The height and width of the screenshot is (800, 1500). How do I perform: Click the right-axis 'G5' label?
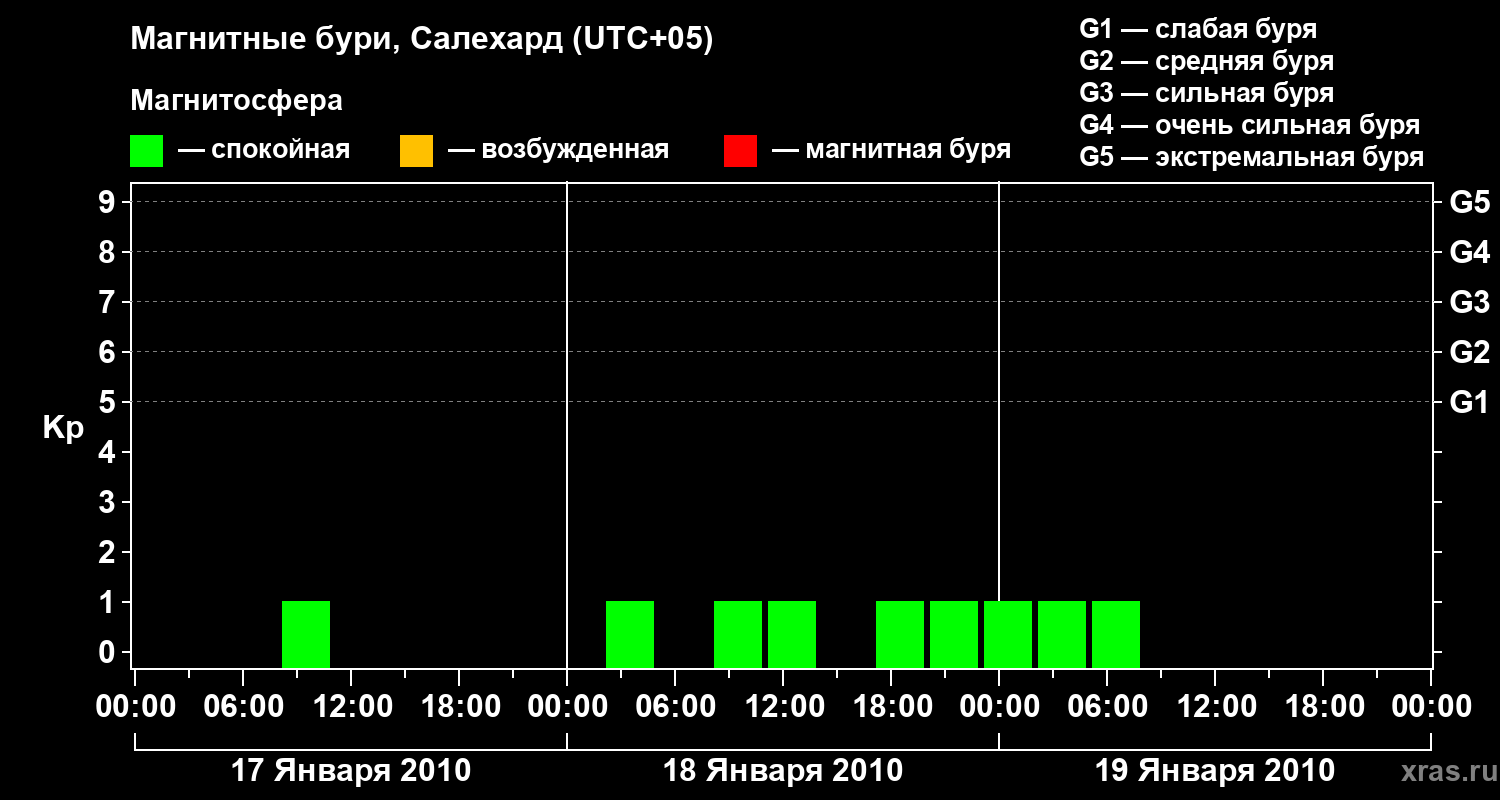click(1469, 202)
